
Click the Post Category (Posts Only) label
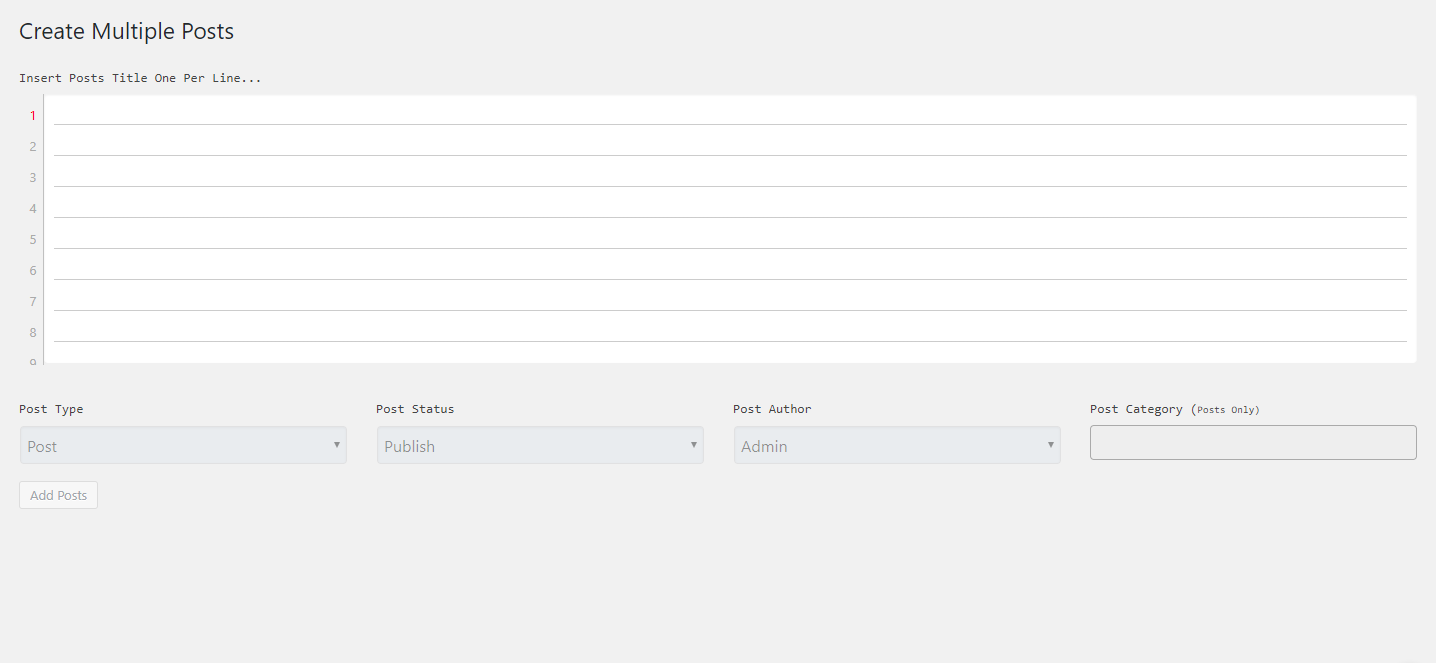(1175, 409)
